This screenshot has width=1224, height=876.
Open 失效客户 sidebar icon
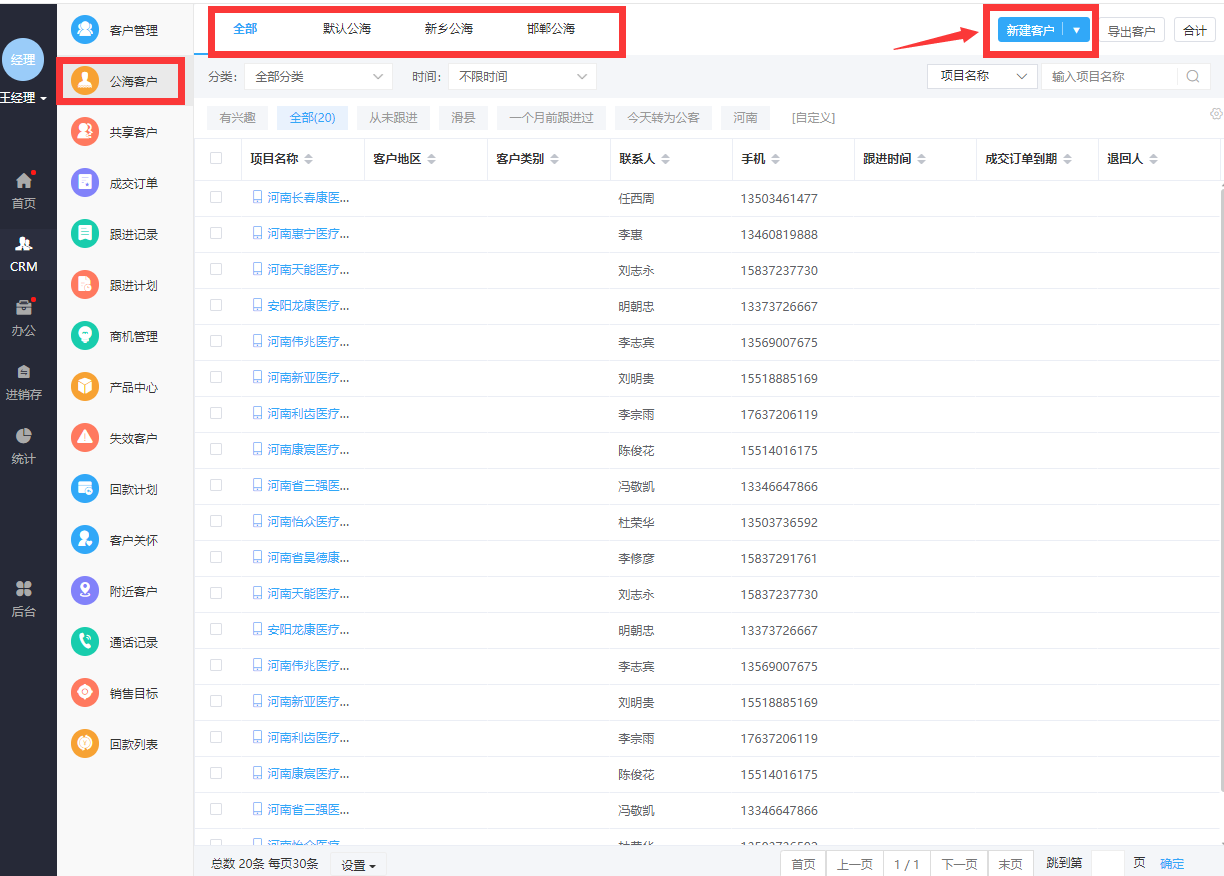tap(85, 438)
